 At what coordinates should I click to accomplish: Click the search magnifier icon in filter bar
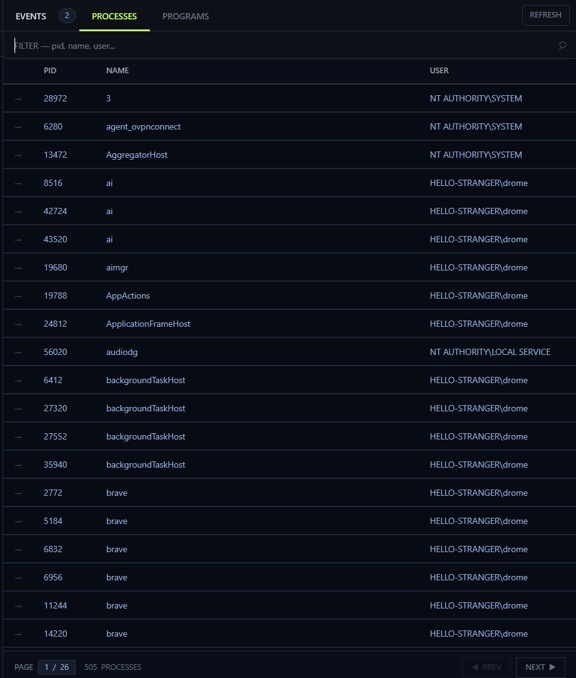coord(562,45)
